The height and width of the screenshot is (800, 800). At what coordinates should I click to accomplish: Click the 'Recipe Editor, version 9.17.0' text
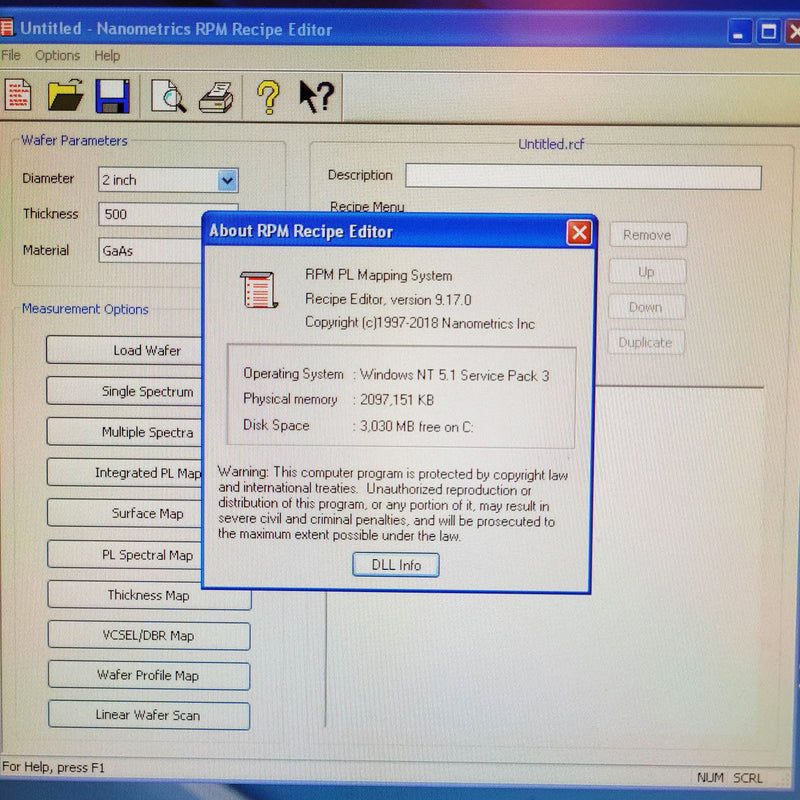click(388, 299)
